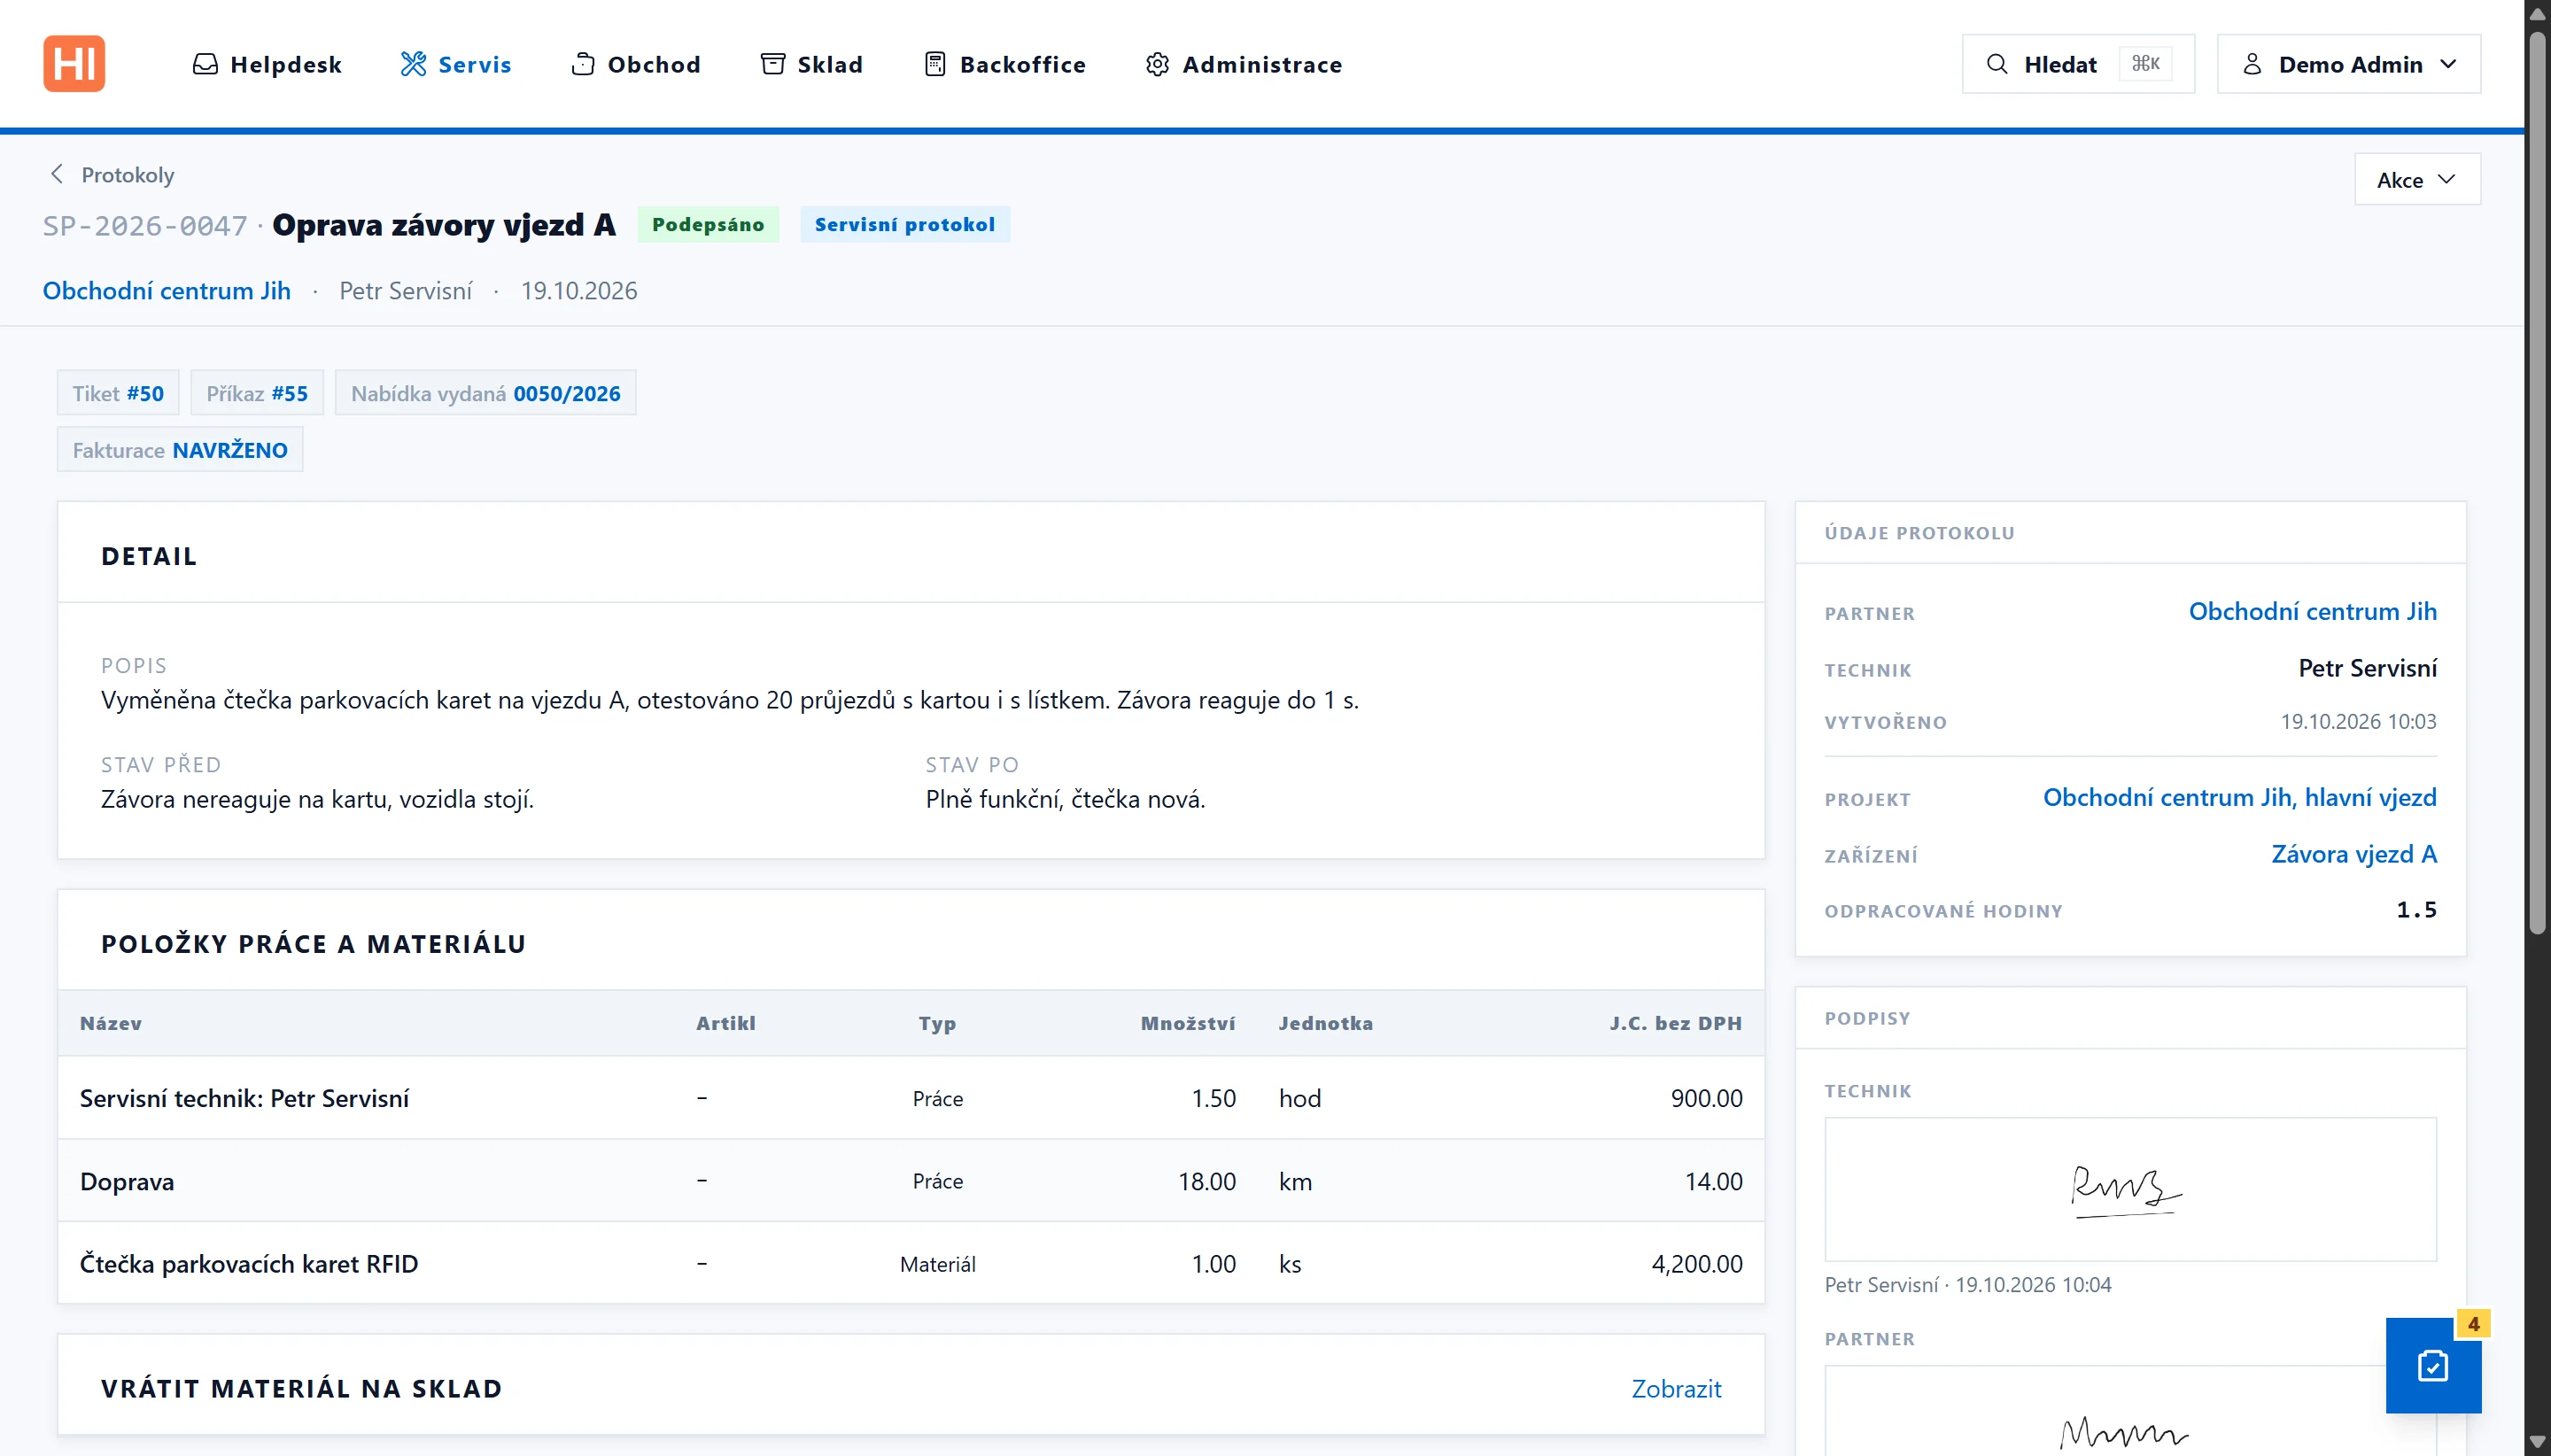
Task: Click the Backoffice calculator icon
Action: (x=935, y=64)
